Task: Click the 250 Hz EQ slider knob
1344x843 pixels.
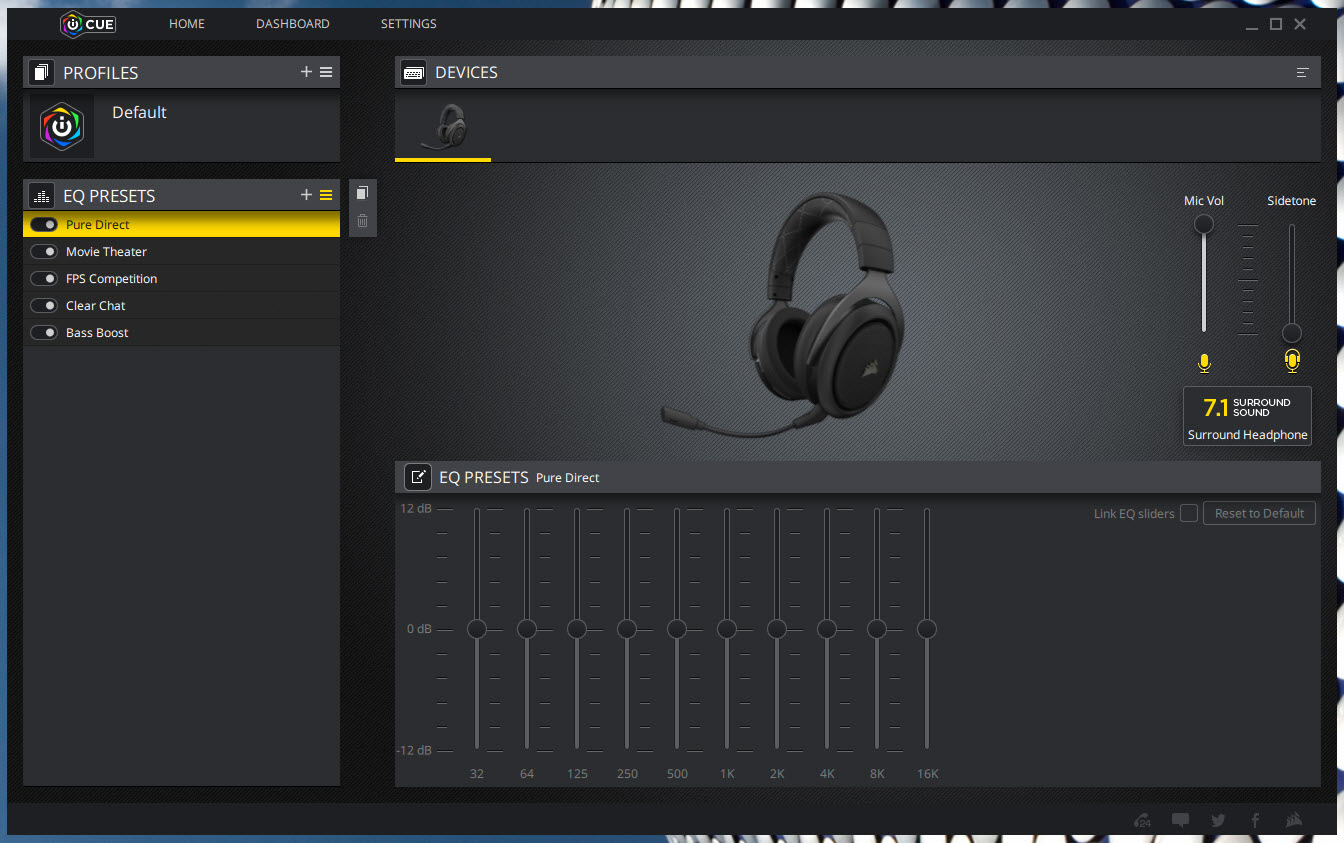Action: coord(627,629)
